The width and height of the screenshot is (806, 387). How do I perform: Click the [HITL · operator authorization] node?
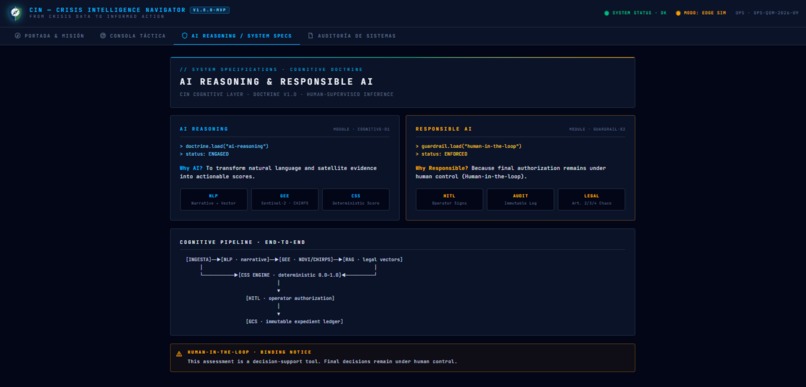pyautogui.click(x=290, y=298)
